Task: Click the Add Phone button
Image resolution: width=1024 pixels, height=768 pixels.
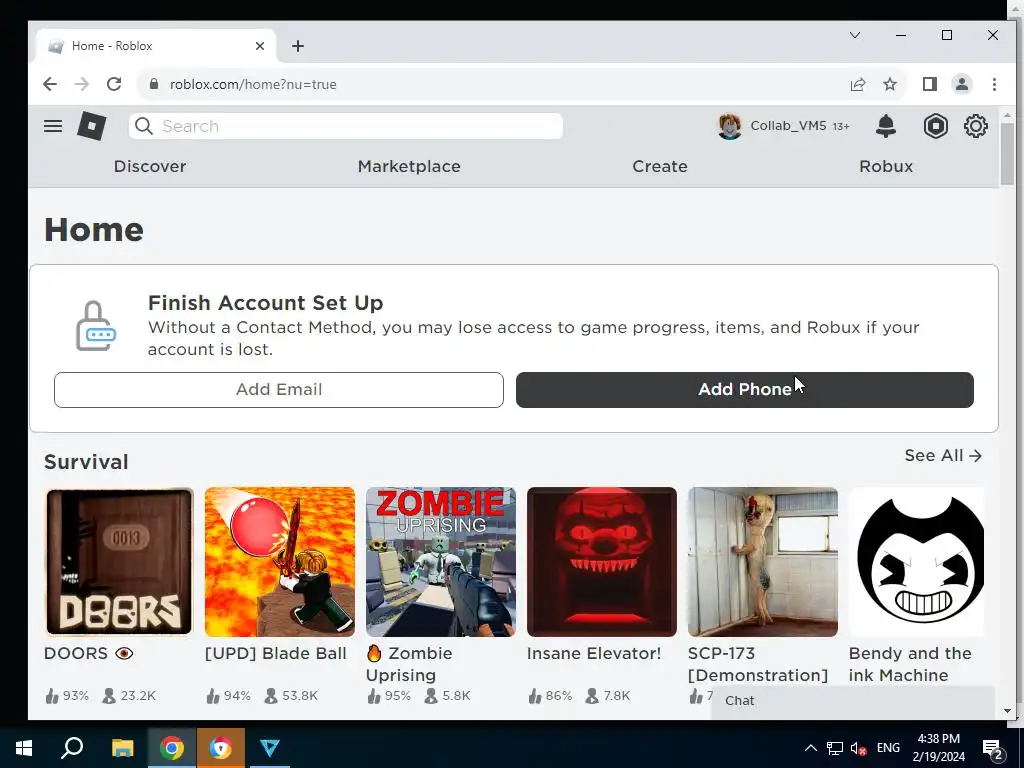Action: click(744, 390)
